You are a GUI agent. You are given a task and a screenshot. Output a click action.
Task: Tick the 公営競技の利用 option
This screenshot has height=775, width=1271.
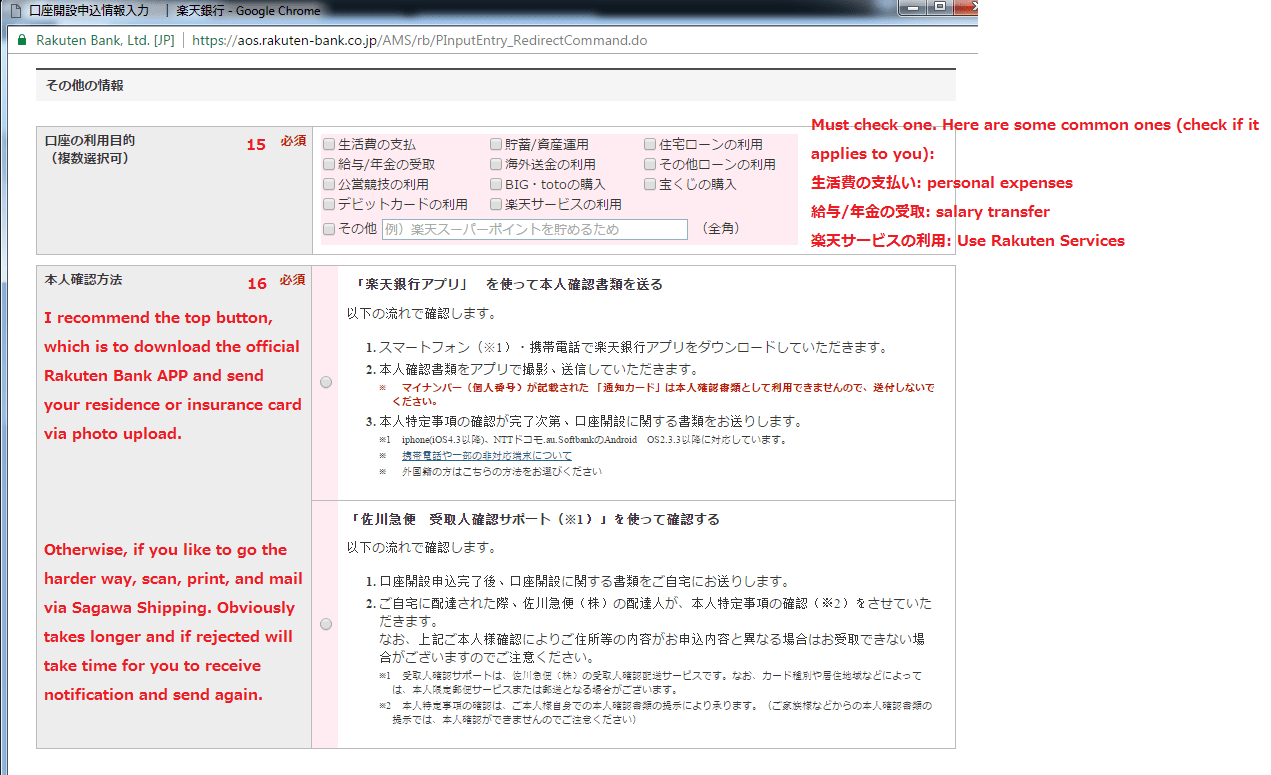click(x=329, y=185)
